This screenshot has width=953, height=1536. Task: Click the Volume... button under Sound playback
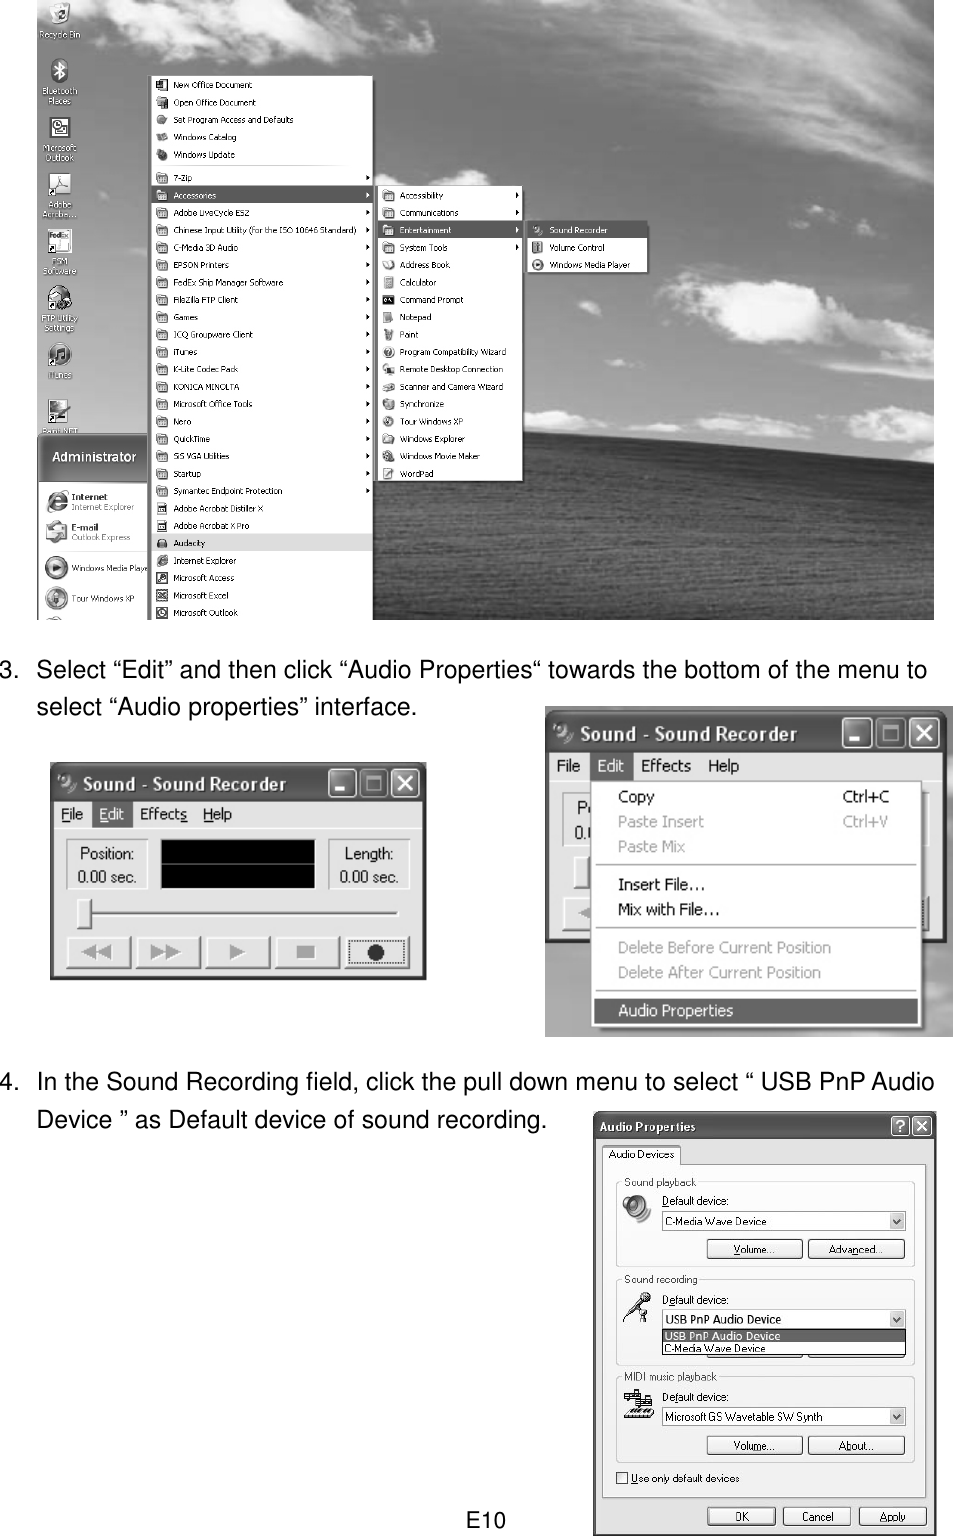(x=754, y=1249)
